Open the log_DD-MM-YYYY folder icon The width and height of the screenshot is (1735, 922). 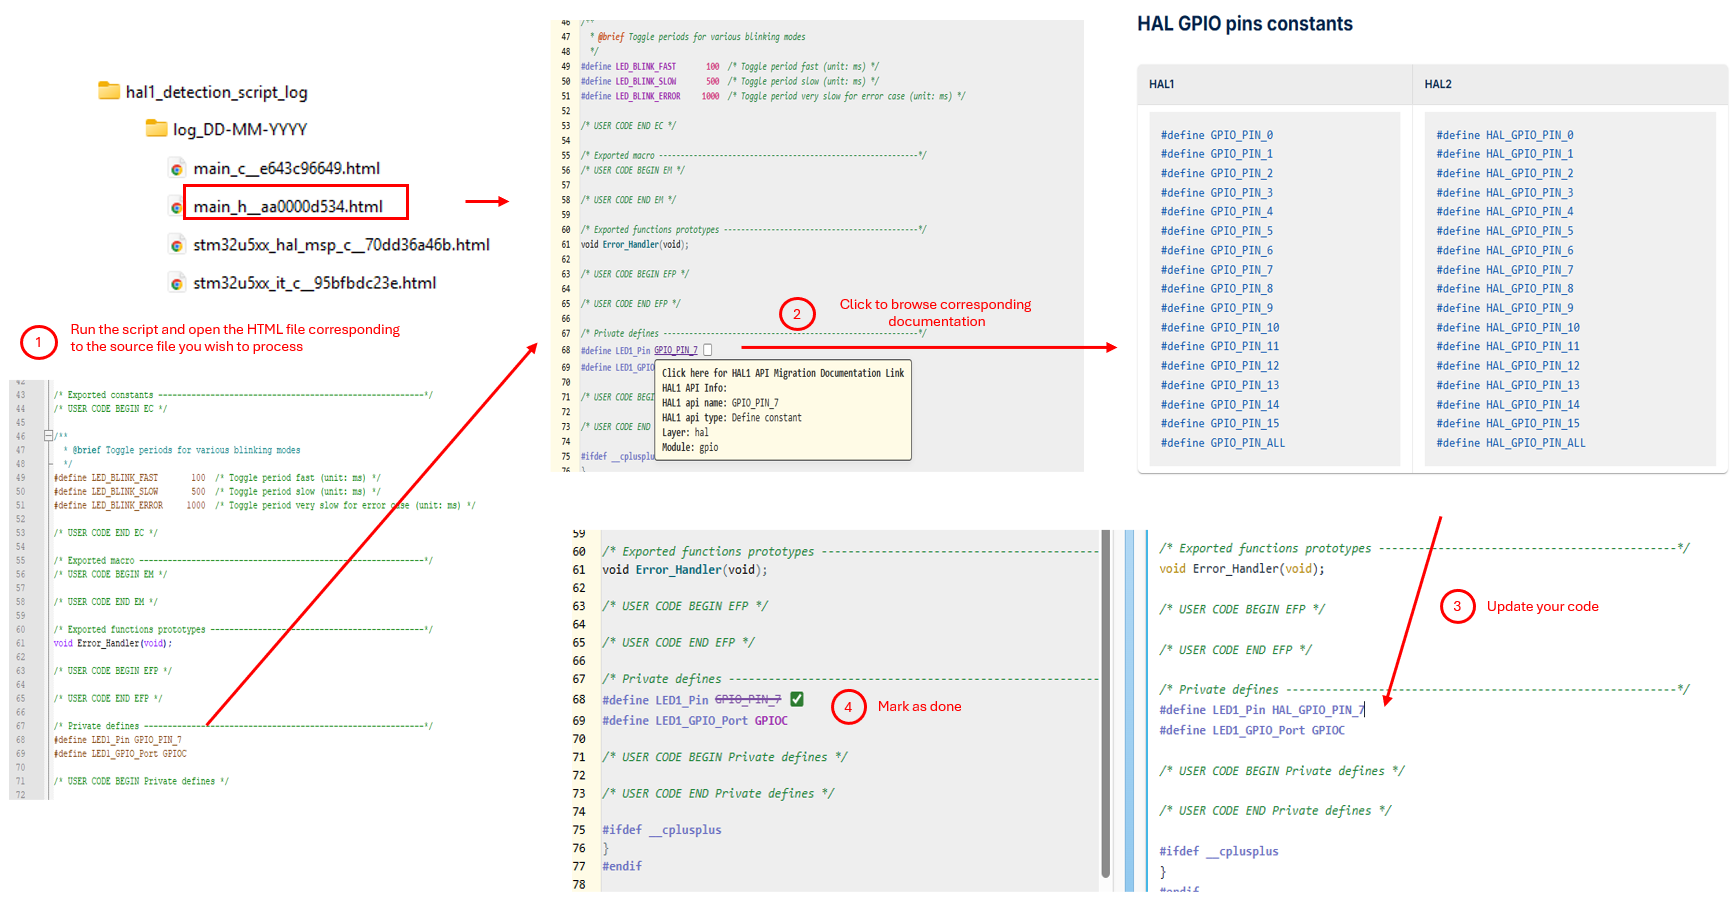157,128
